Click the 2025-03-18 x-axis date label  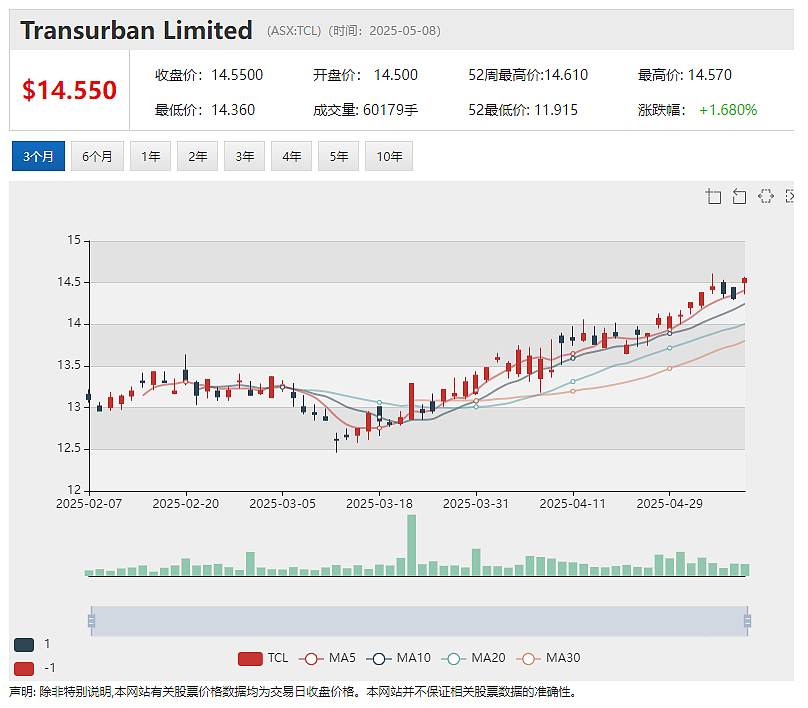(x=379, y=503)
